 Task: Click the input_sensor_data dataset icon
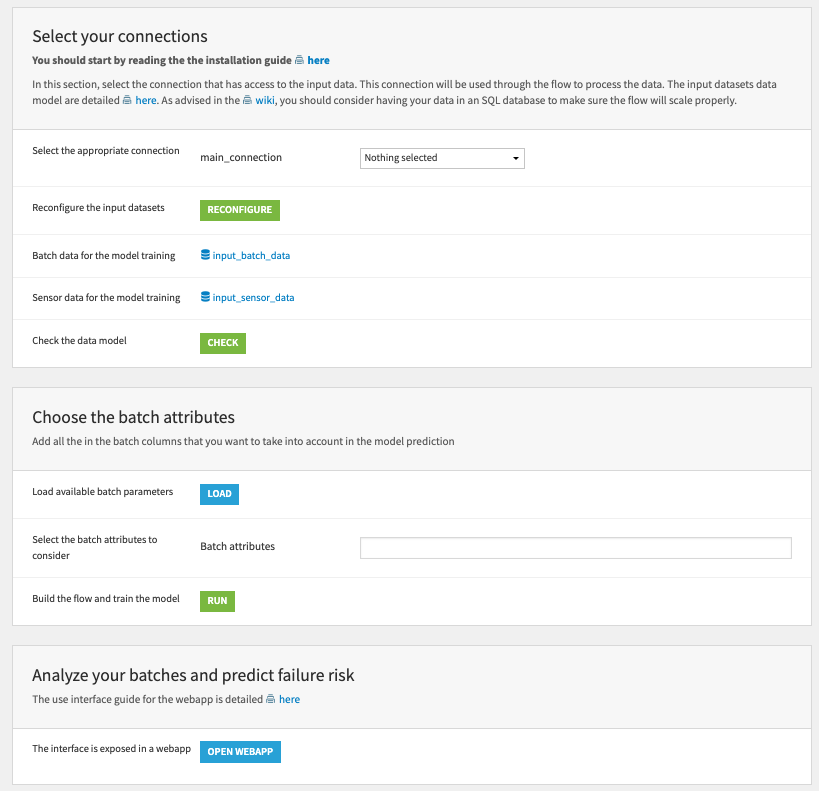tap(206, 297)
